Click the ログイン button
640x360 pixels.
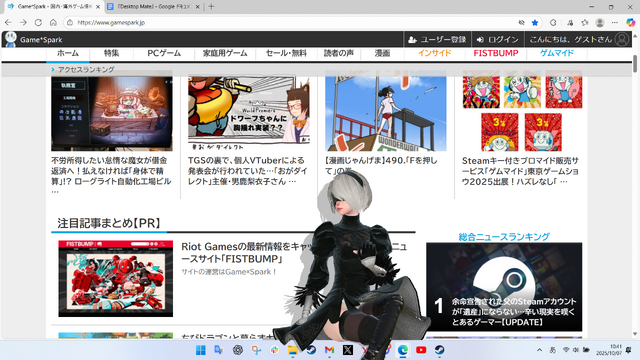pyautogui.click(x=497, y=40)
